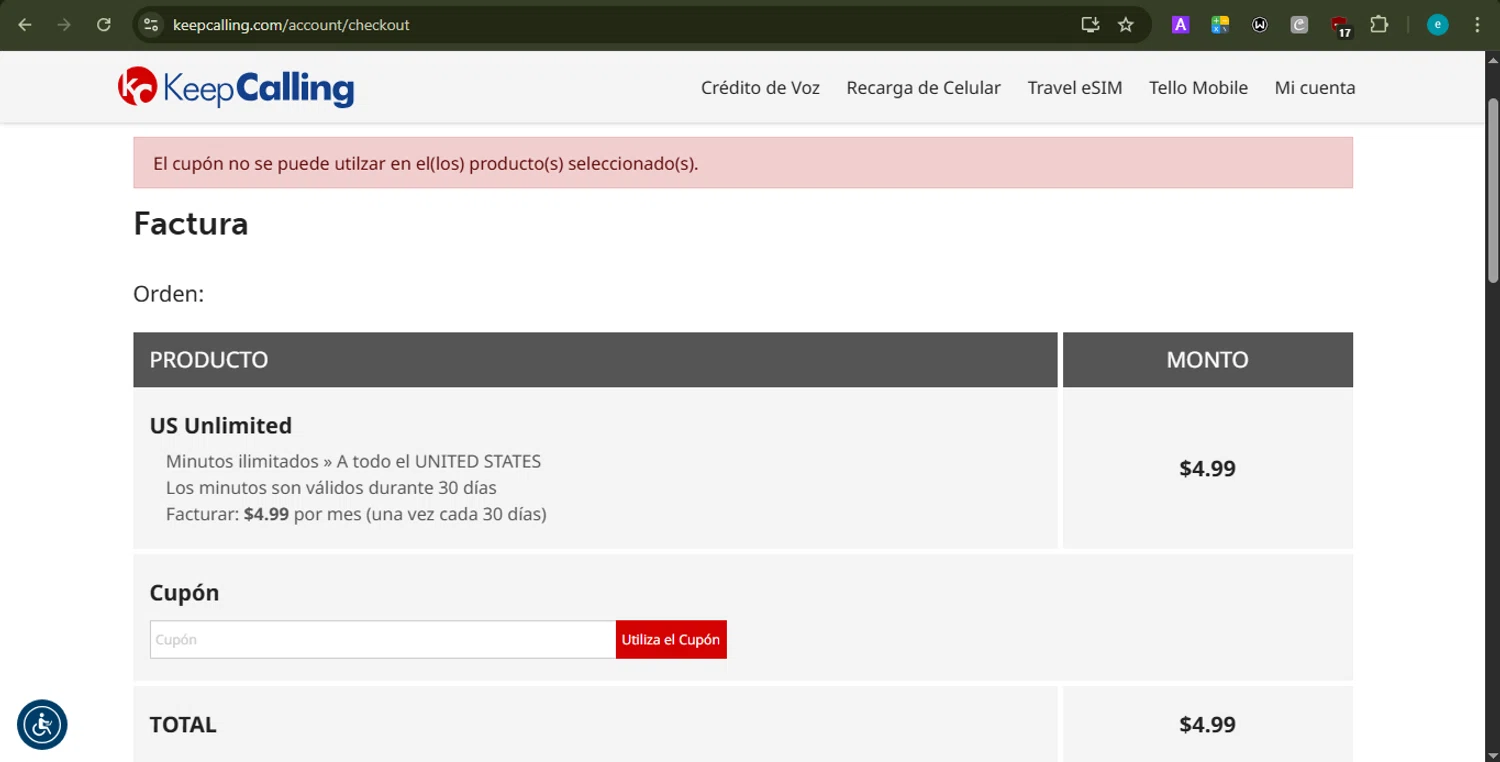Open the accessibility widget icon
1500x762 pixels.
pyautogui.click(x=42, y=725)
